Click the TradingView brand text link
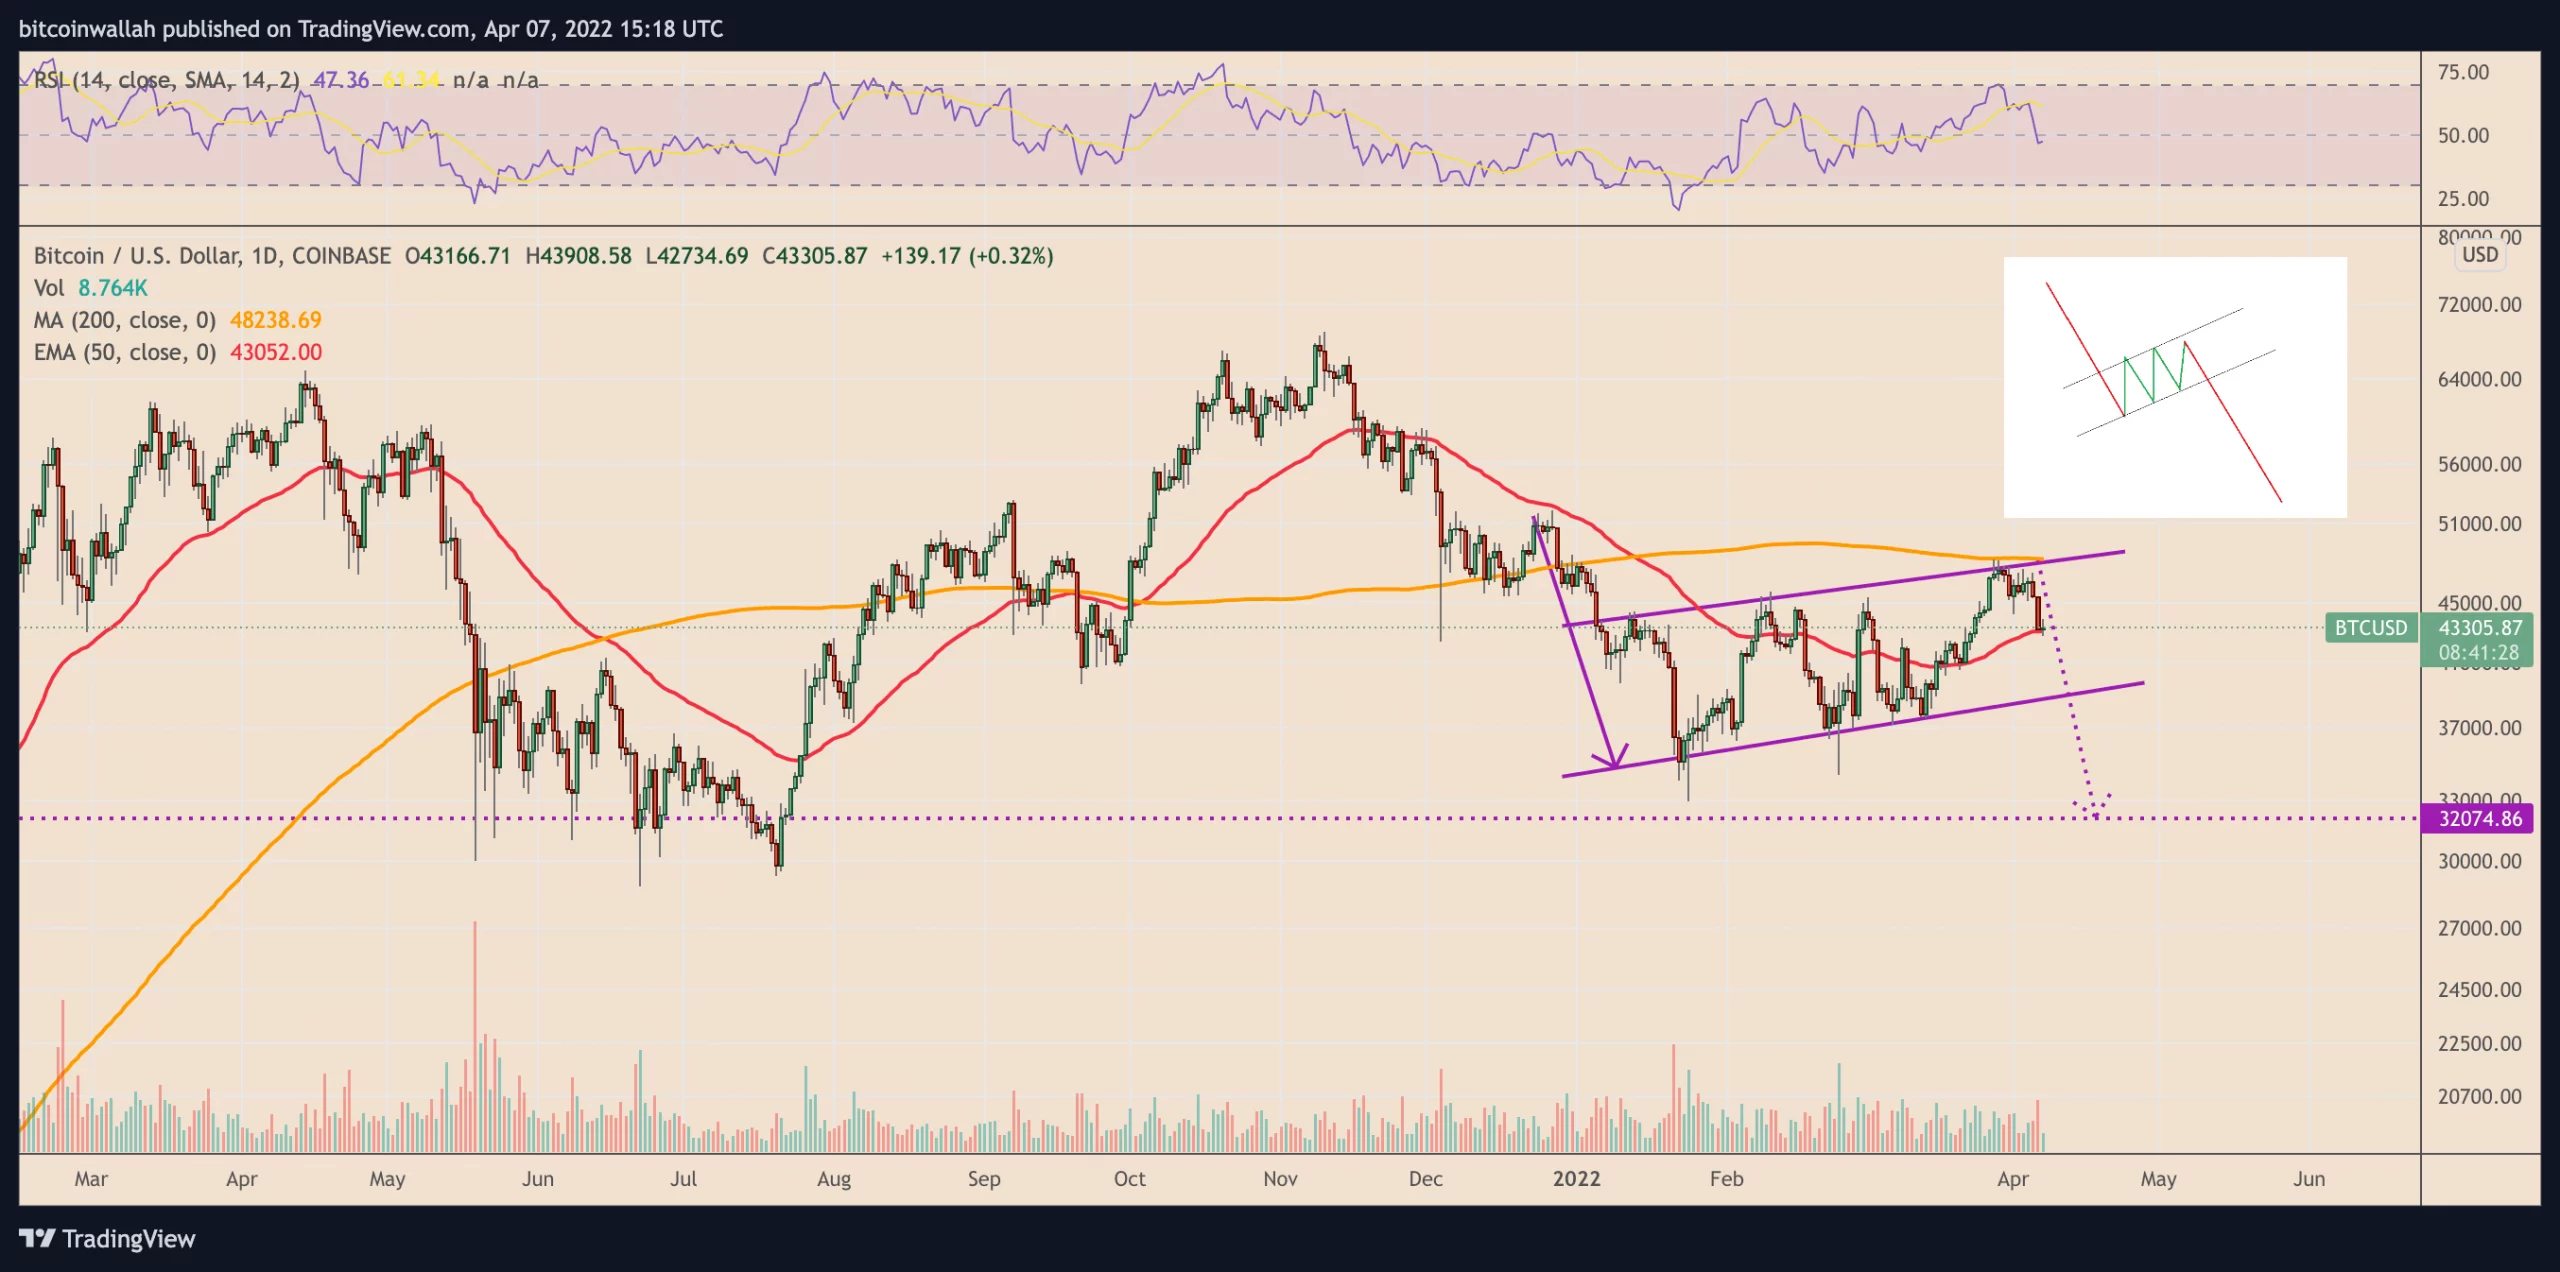The height and width of the screenshot is (1272, 2560). pos(128,1239)
